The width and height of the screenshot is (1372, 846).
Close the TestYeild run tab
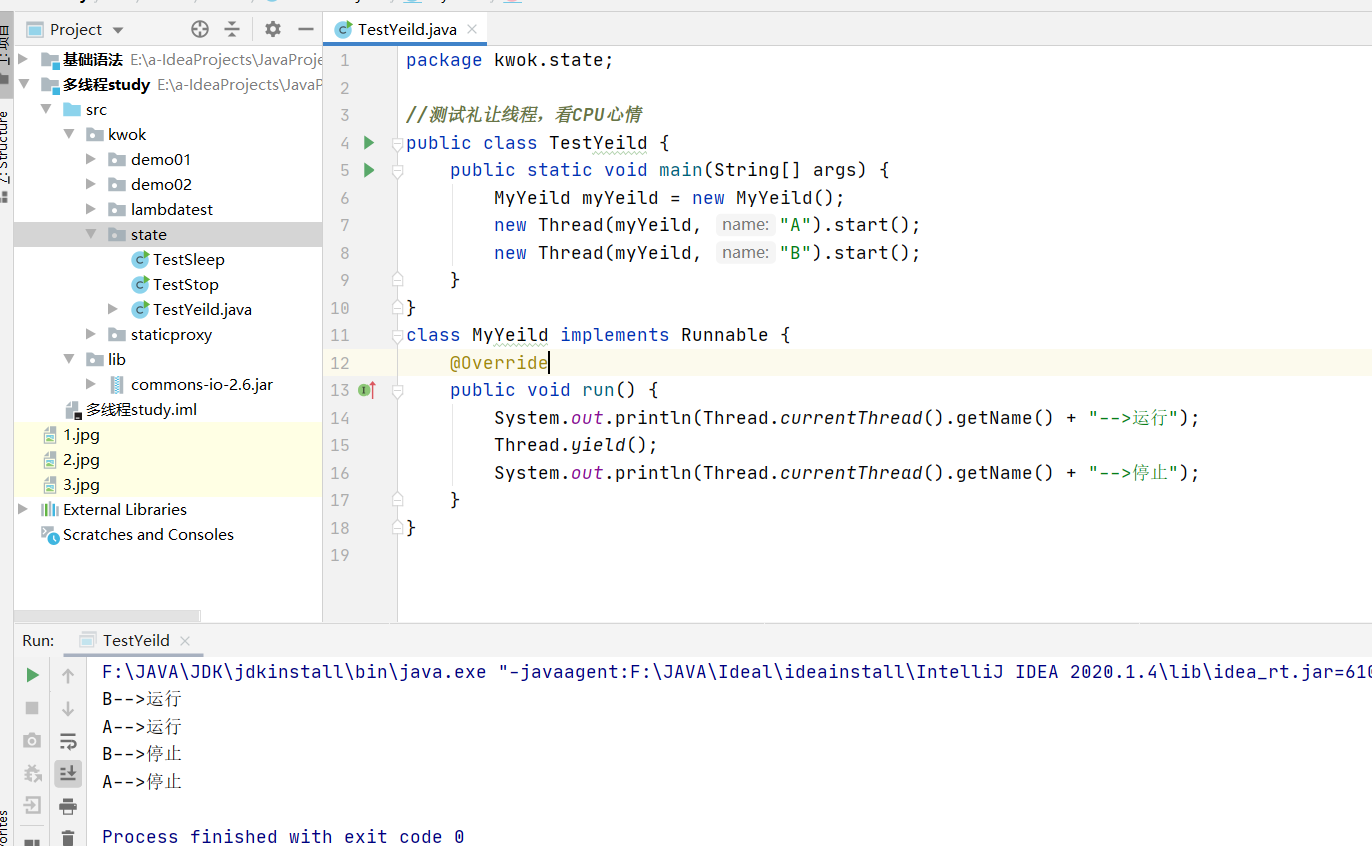(186, 641)
